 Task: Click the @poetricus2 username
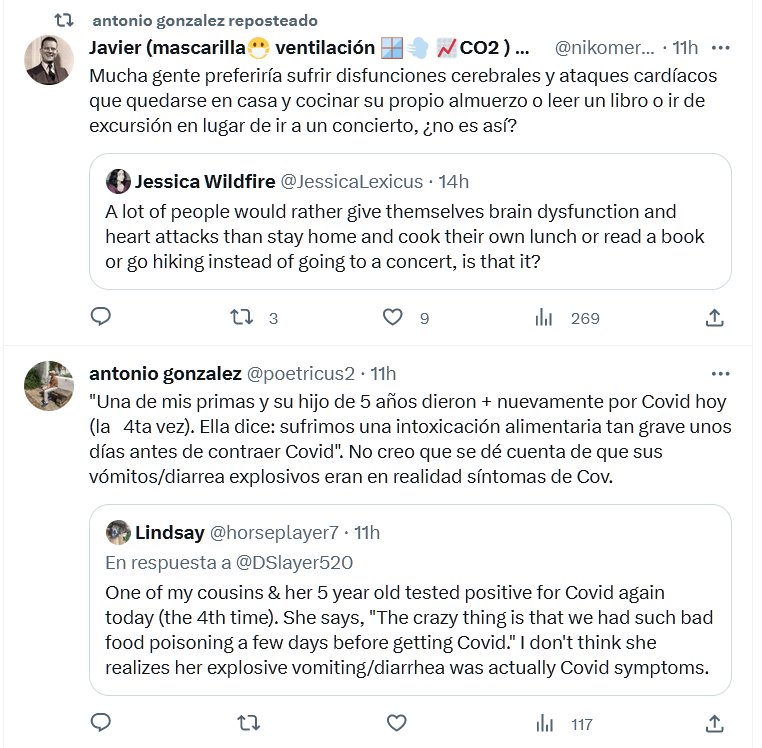pos(300,373)
